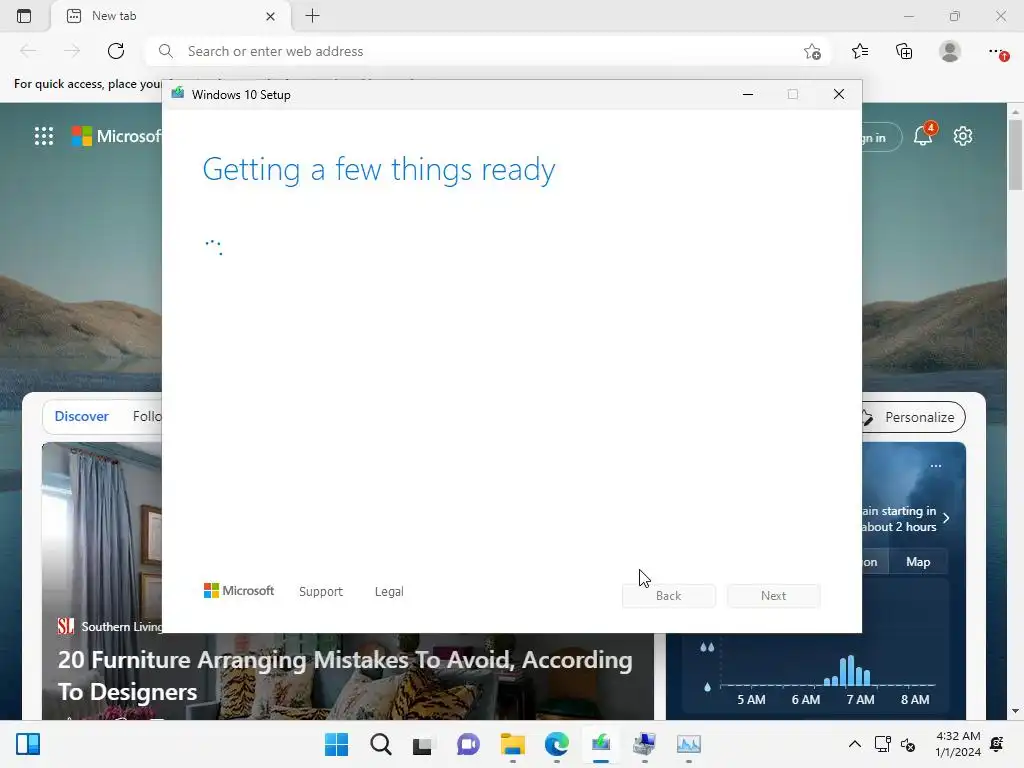Launch Chat from taskbar
Viewport: 1024px width, 768px height.
(468, 744)
